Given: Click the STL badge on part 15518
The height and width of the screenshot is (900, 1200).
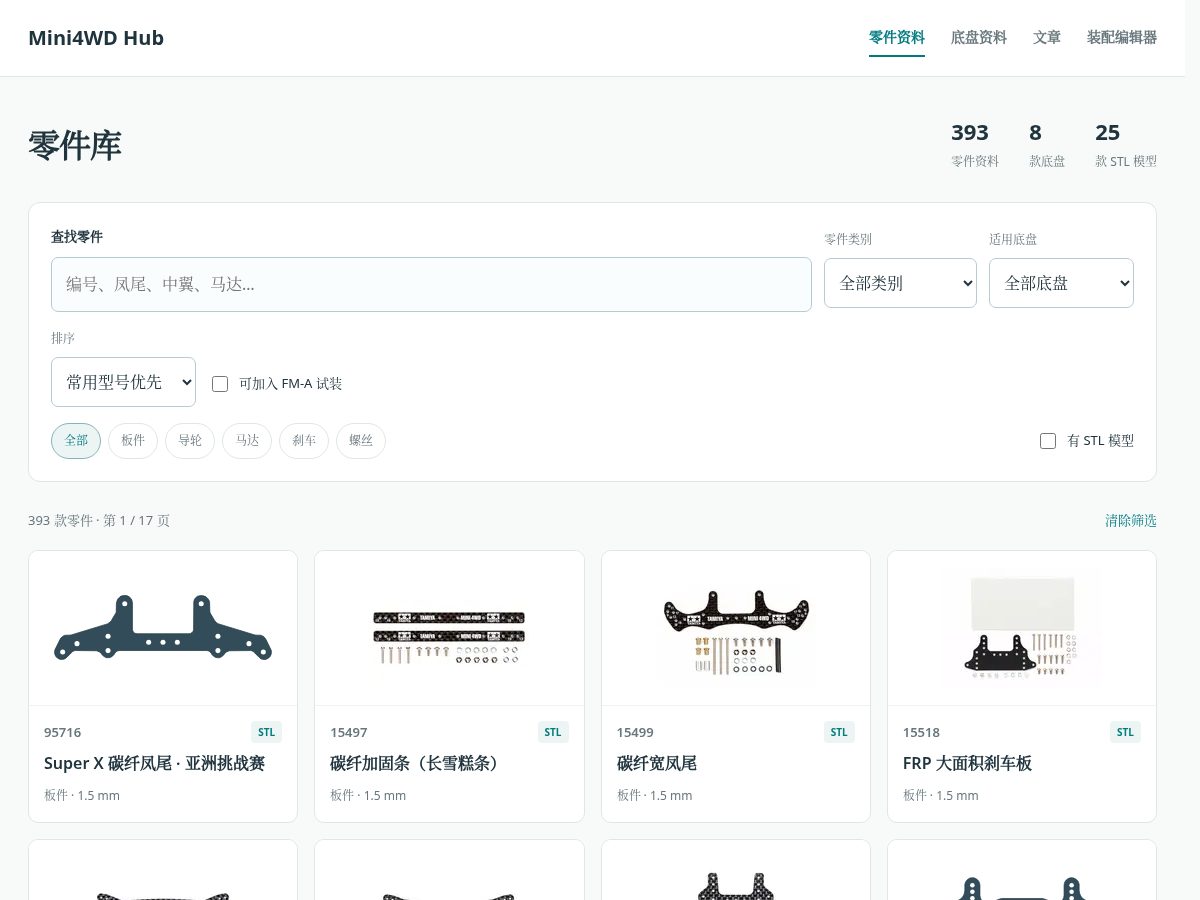Looking at the screenshot, I should tap(1125, 732).
